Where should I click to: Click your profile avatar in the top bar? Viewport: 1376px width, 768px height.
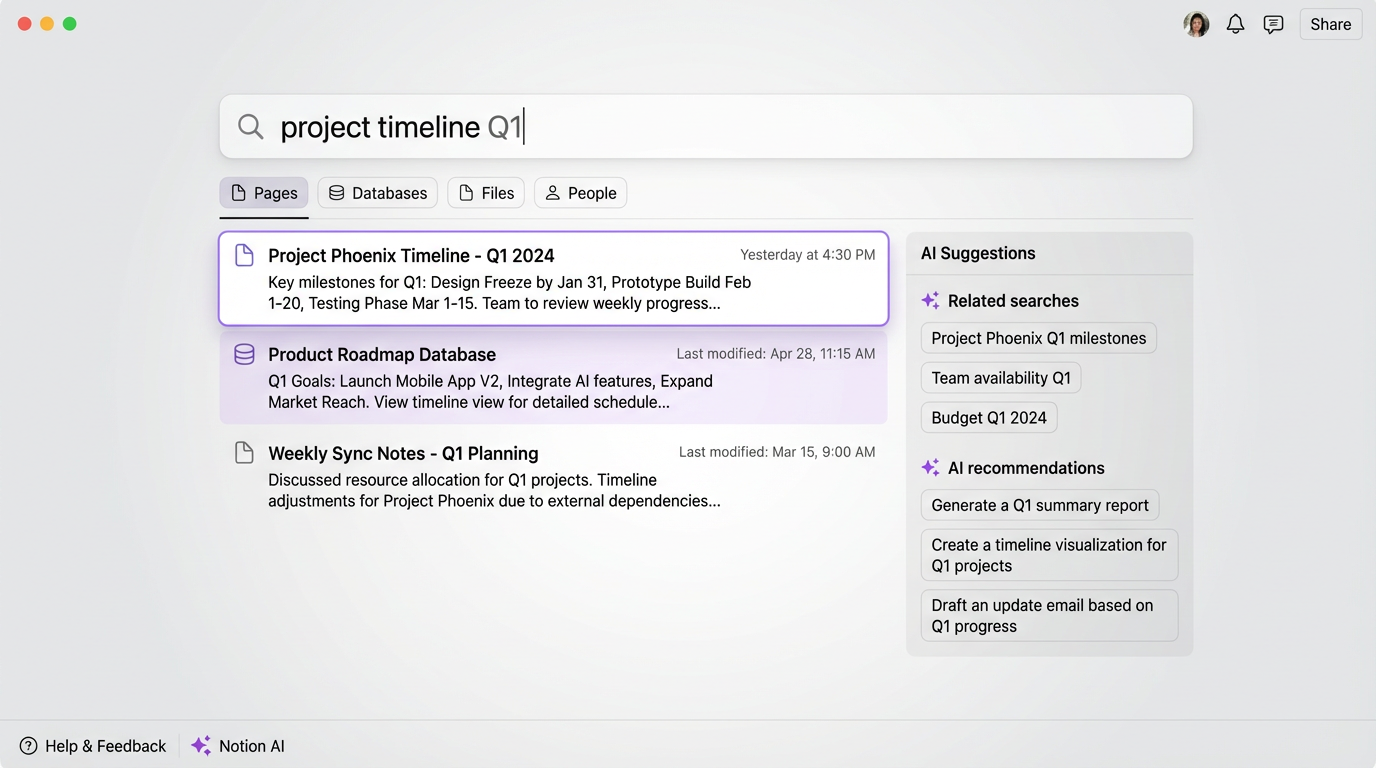click(x=1196, y=23)
